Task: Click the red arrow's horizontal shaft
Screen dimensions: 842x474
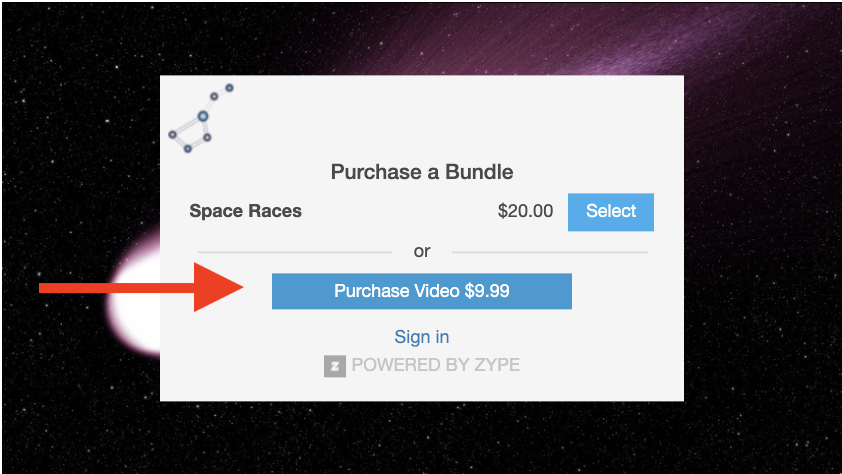Action: pos(117,288)
